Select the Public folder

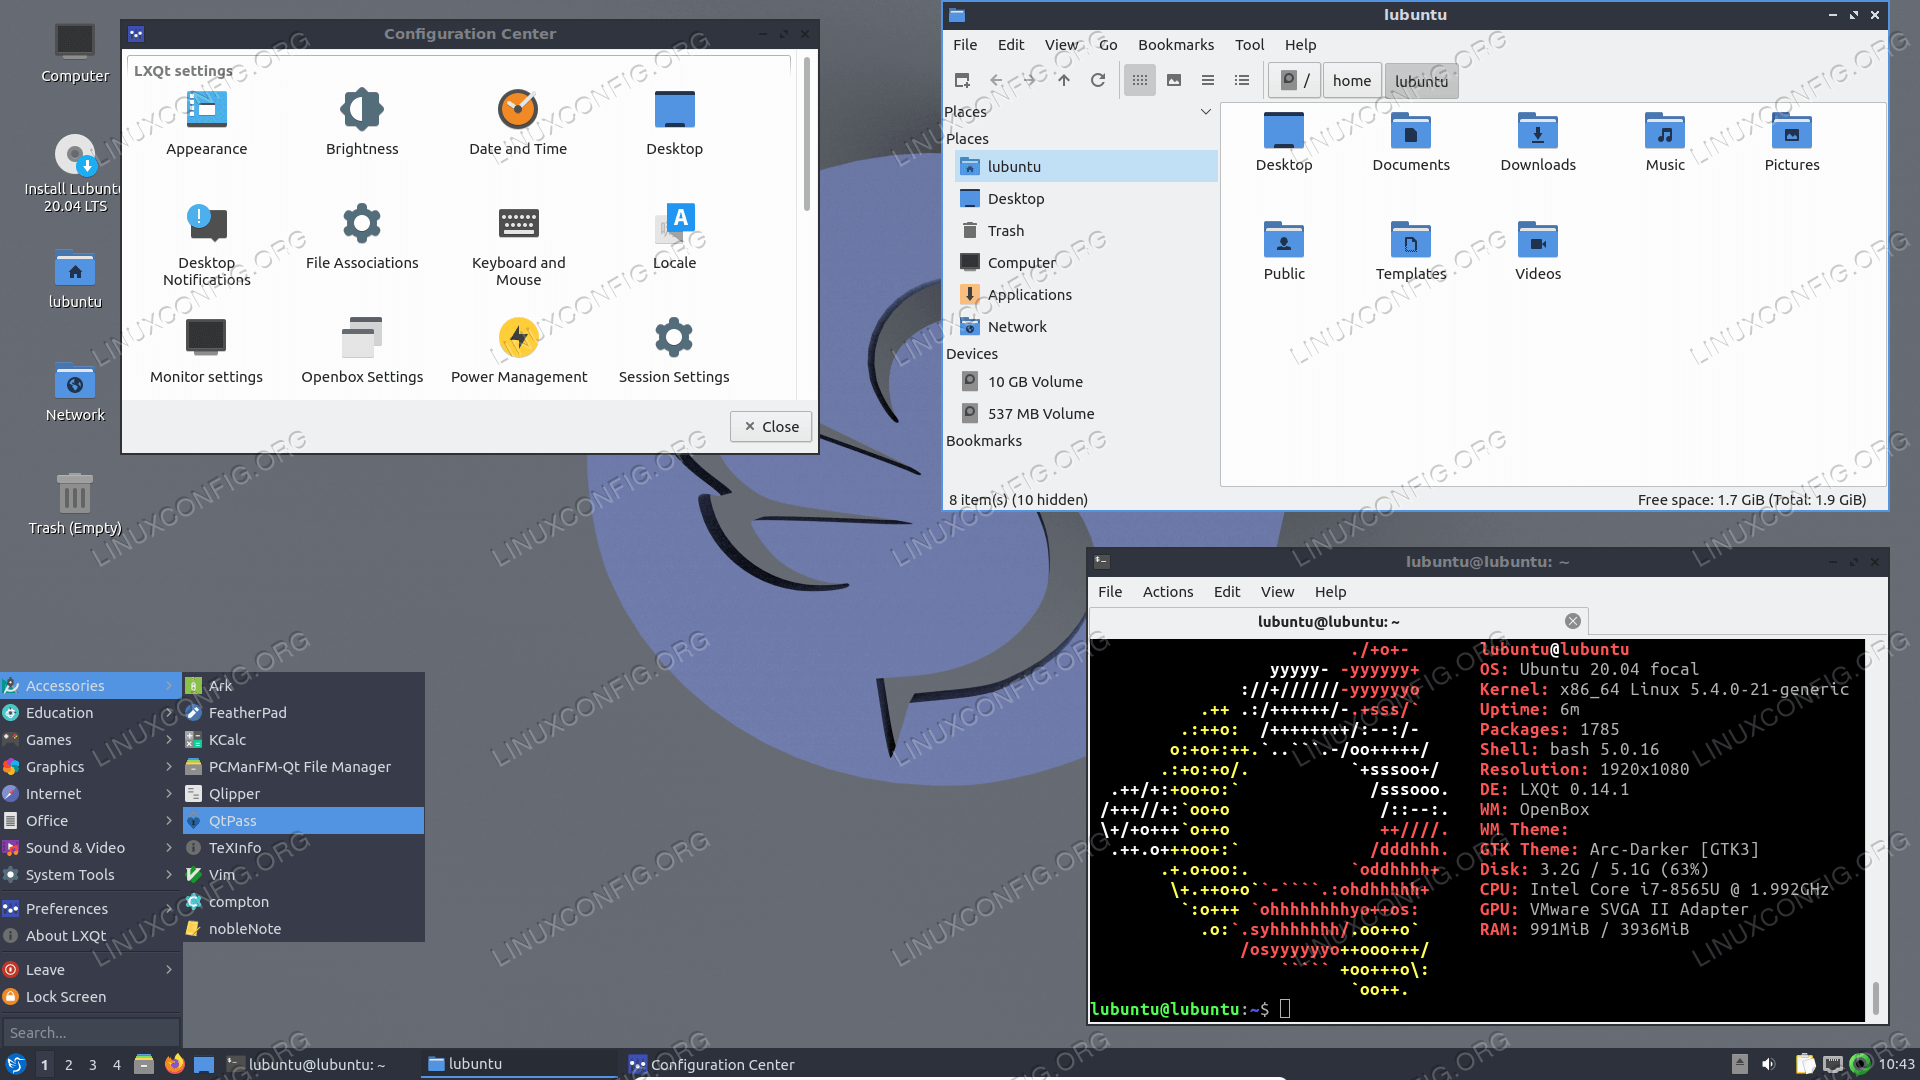coord(1284,250)
